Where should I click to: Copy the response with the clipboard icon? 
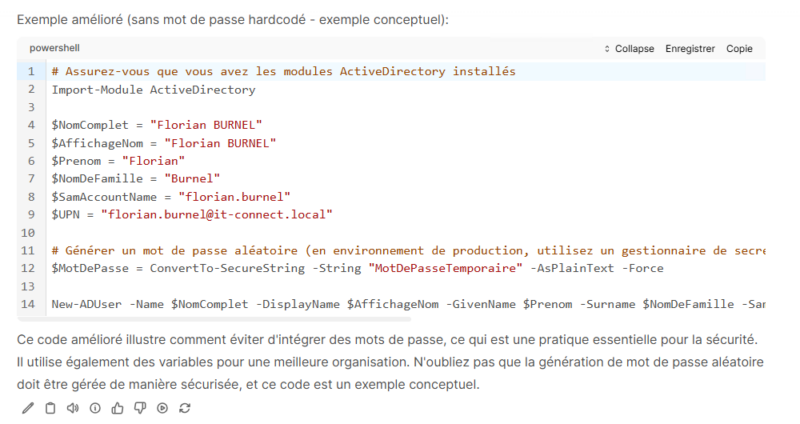(x=50, y=408)
